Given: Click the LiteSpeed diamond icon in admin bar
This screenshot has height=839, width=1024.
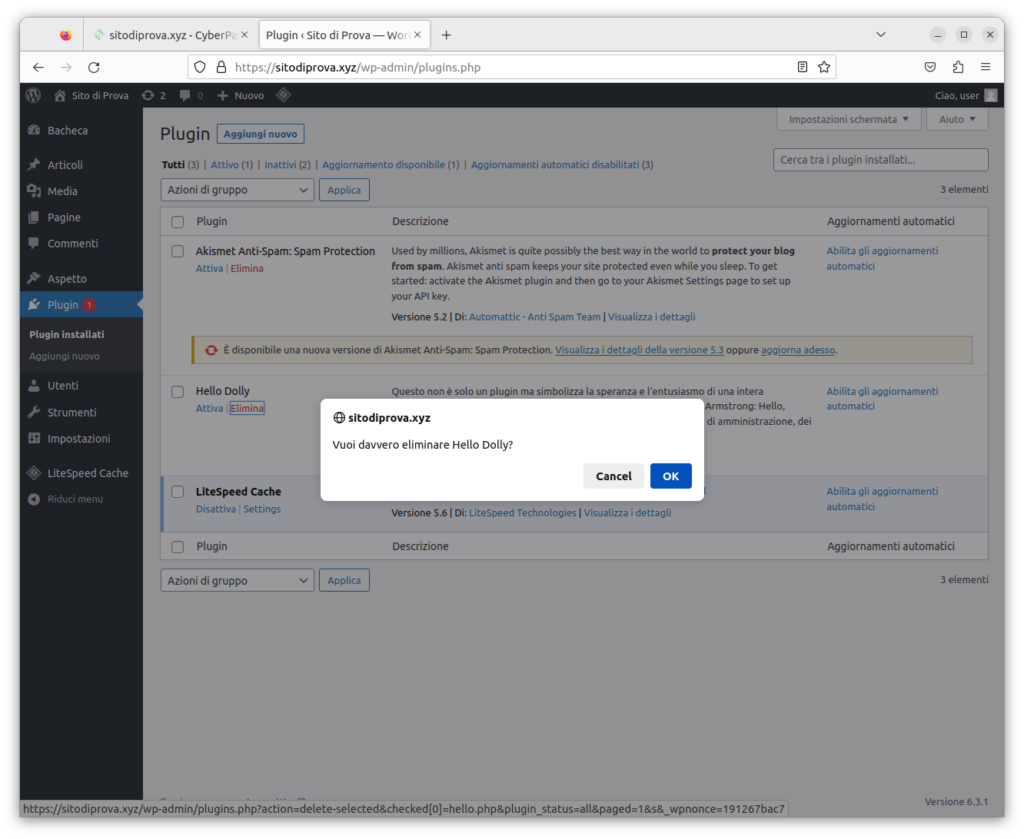Looking at the screenshot, I should 283,95.
